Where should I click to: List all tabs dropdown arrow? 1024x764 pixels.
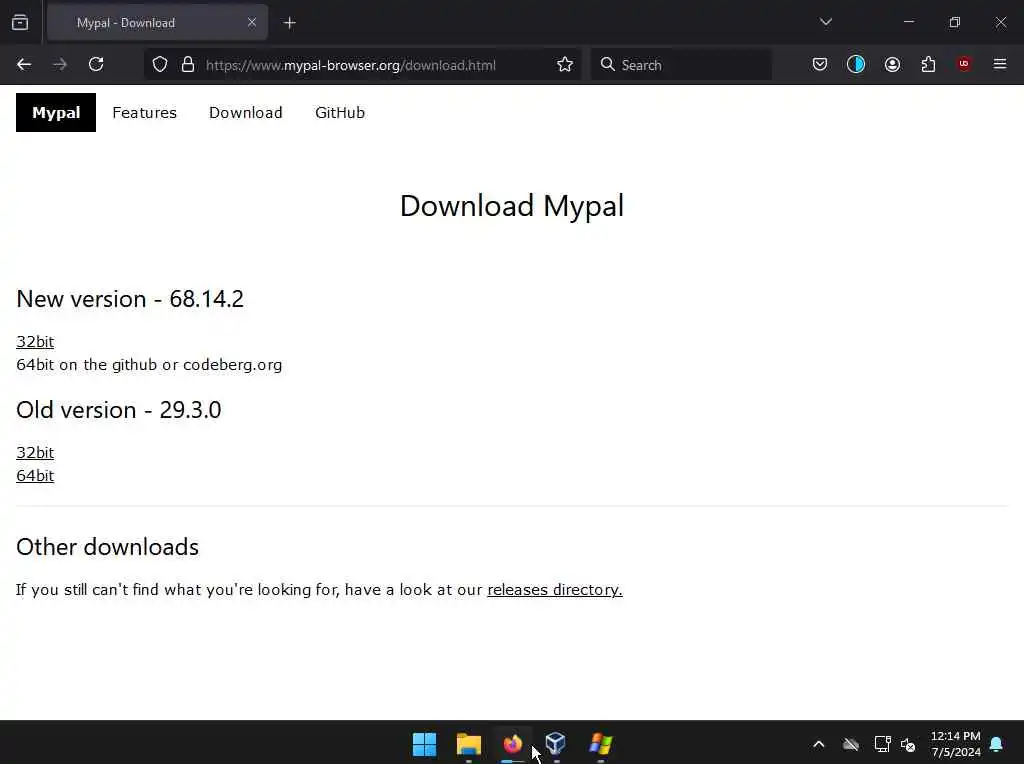[825, 22]
